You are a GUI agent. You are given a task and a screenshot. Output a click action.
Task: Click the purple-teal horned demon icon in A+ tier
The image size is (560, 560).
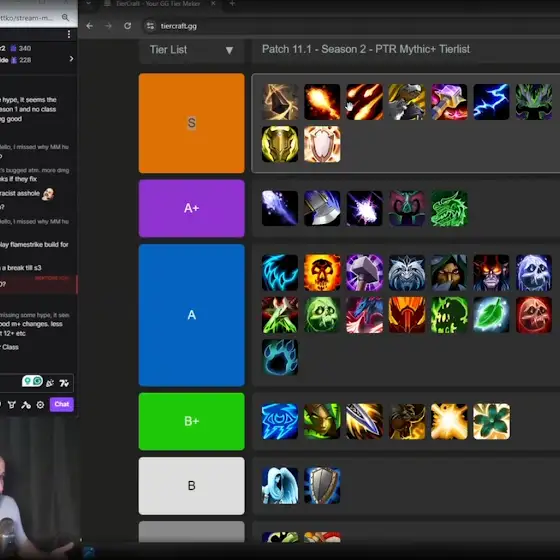pyautogui.click(x=406, y=208)
